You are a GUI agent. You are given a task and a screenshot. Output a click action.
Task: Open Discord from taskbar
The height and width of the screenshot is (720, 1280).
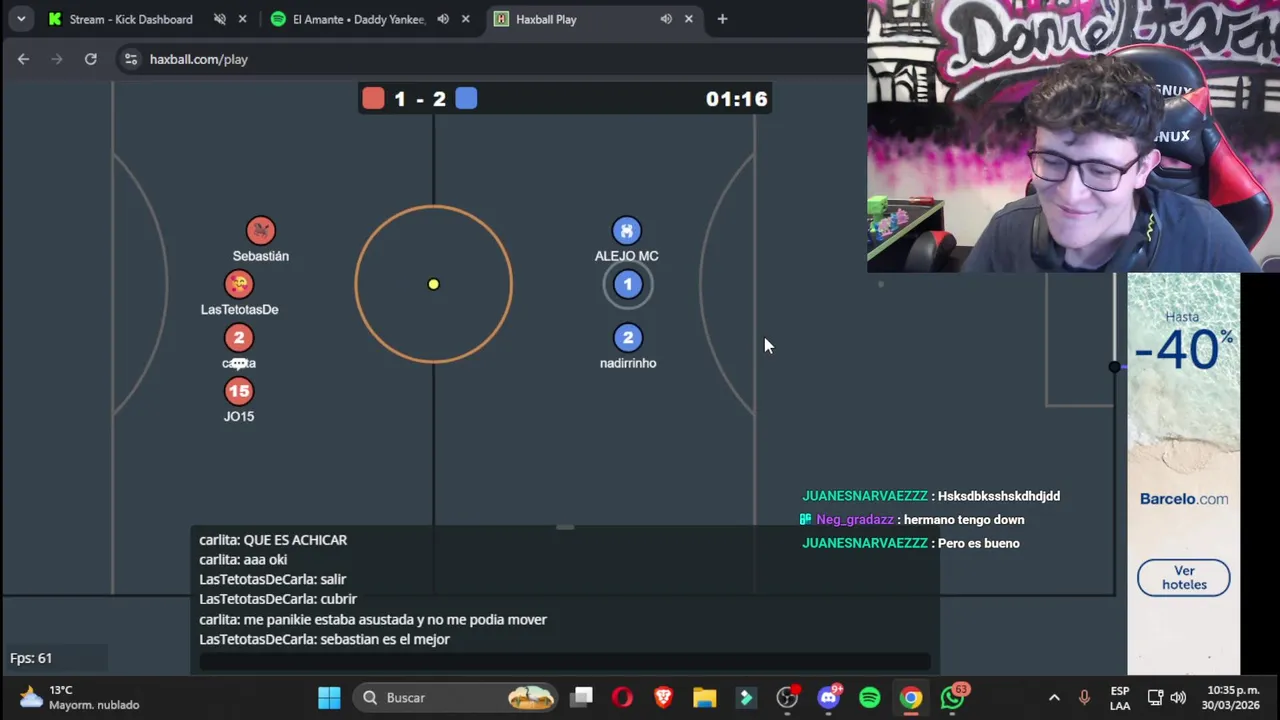(x=829, y=698)
